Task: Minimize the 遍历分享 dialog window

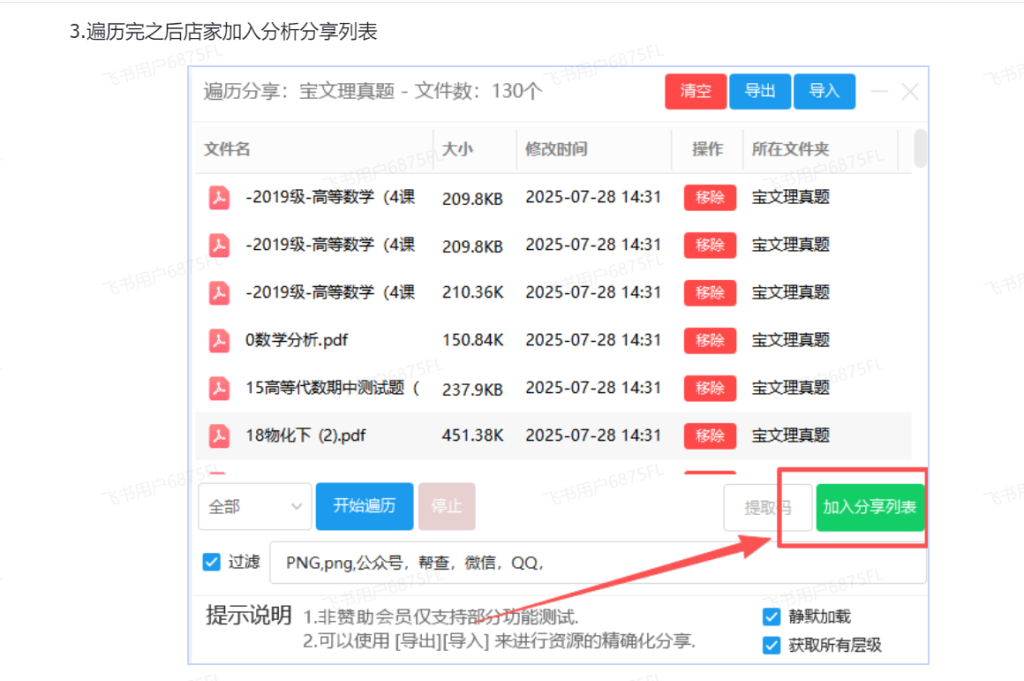Action: click(x=879, y=92)
